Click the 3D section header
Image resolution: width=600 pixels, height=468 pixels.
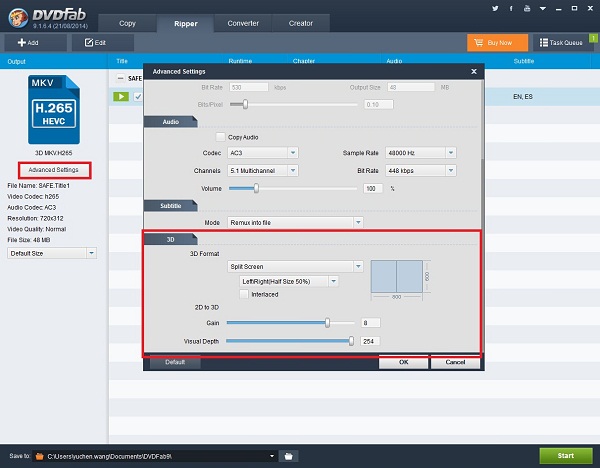pos(171,240)
